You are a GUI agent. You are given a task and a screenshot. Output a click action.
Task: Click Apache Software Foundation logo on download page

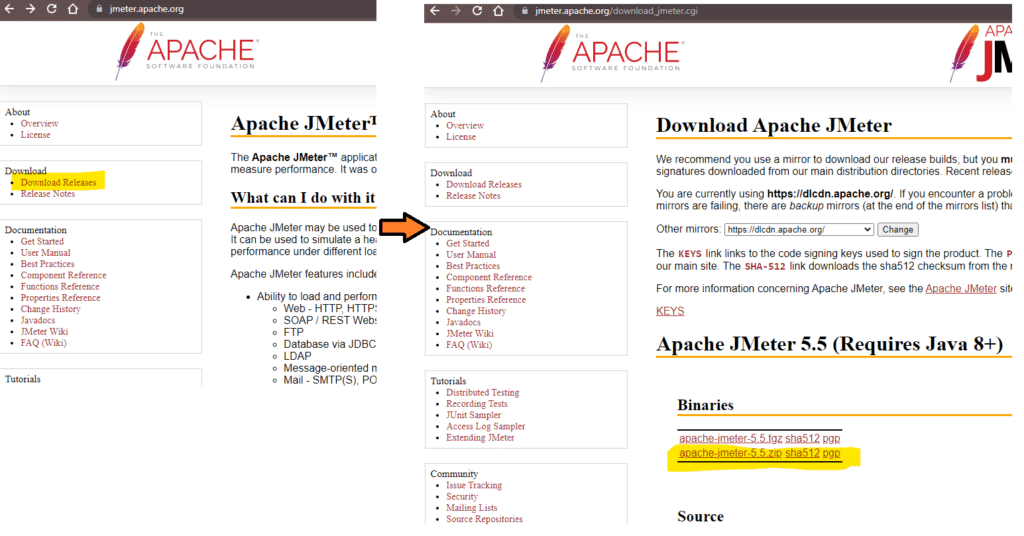(612, 54)
